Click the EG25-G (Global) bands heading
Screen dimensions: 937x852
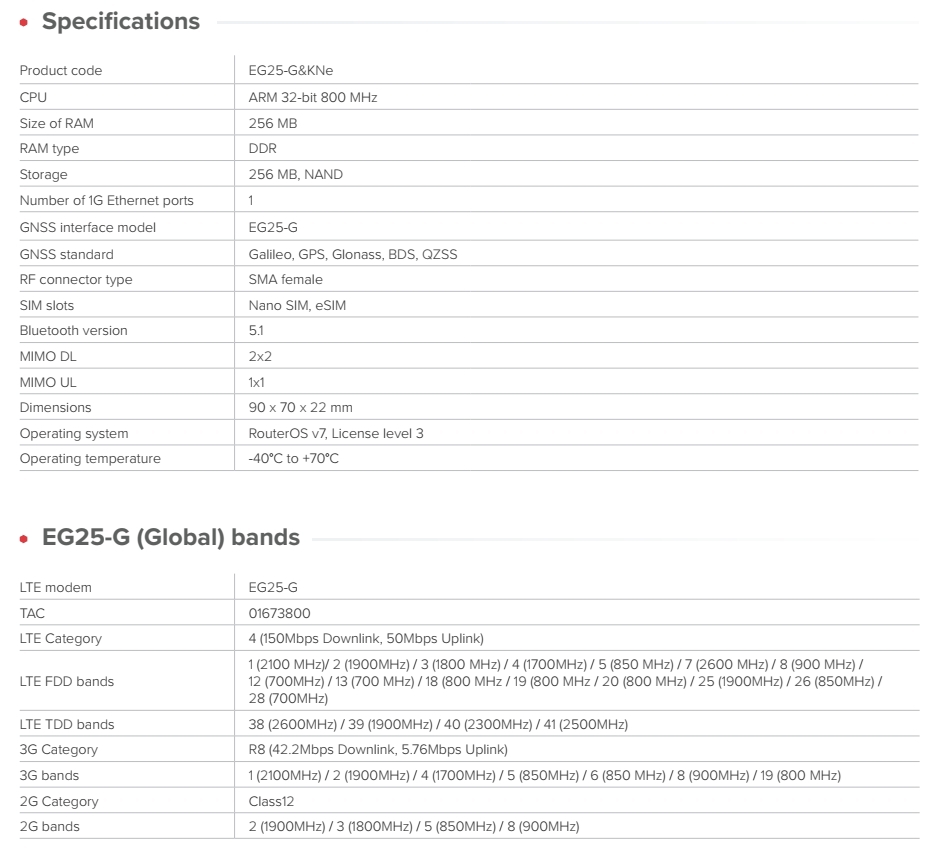click(170, 537)
